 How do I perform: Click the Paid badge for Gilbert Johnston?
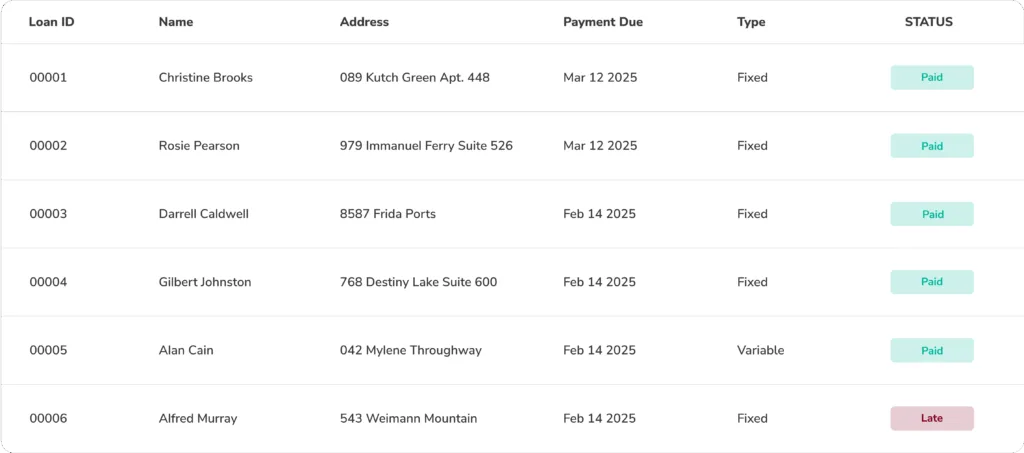point(932,282)
